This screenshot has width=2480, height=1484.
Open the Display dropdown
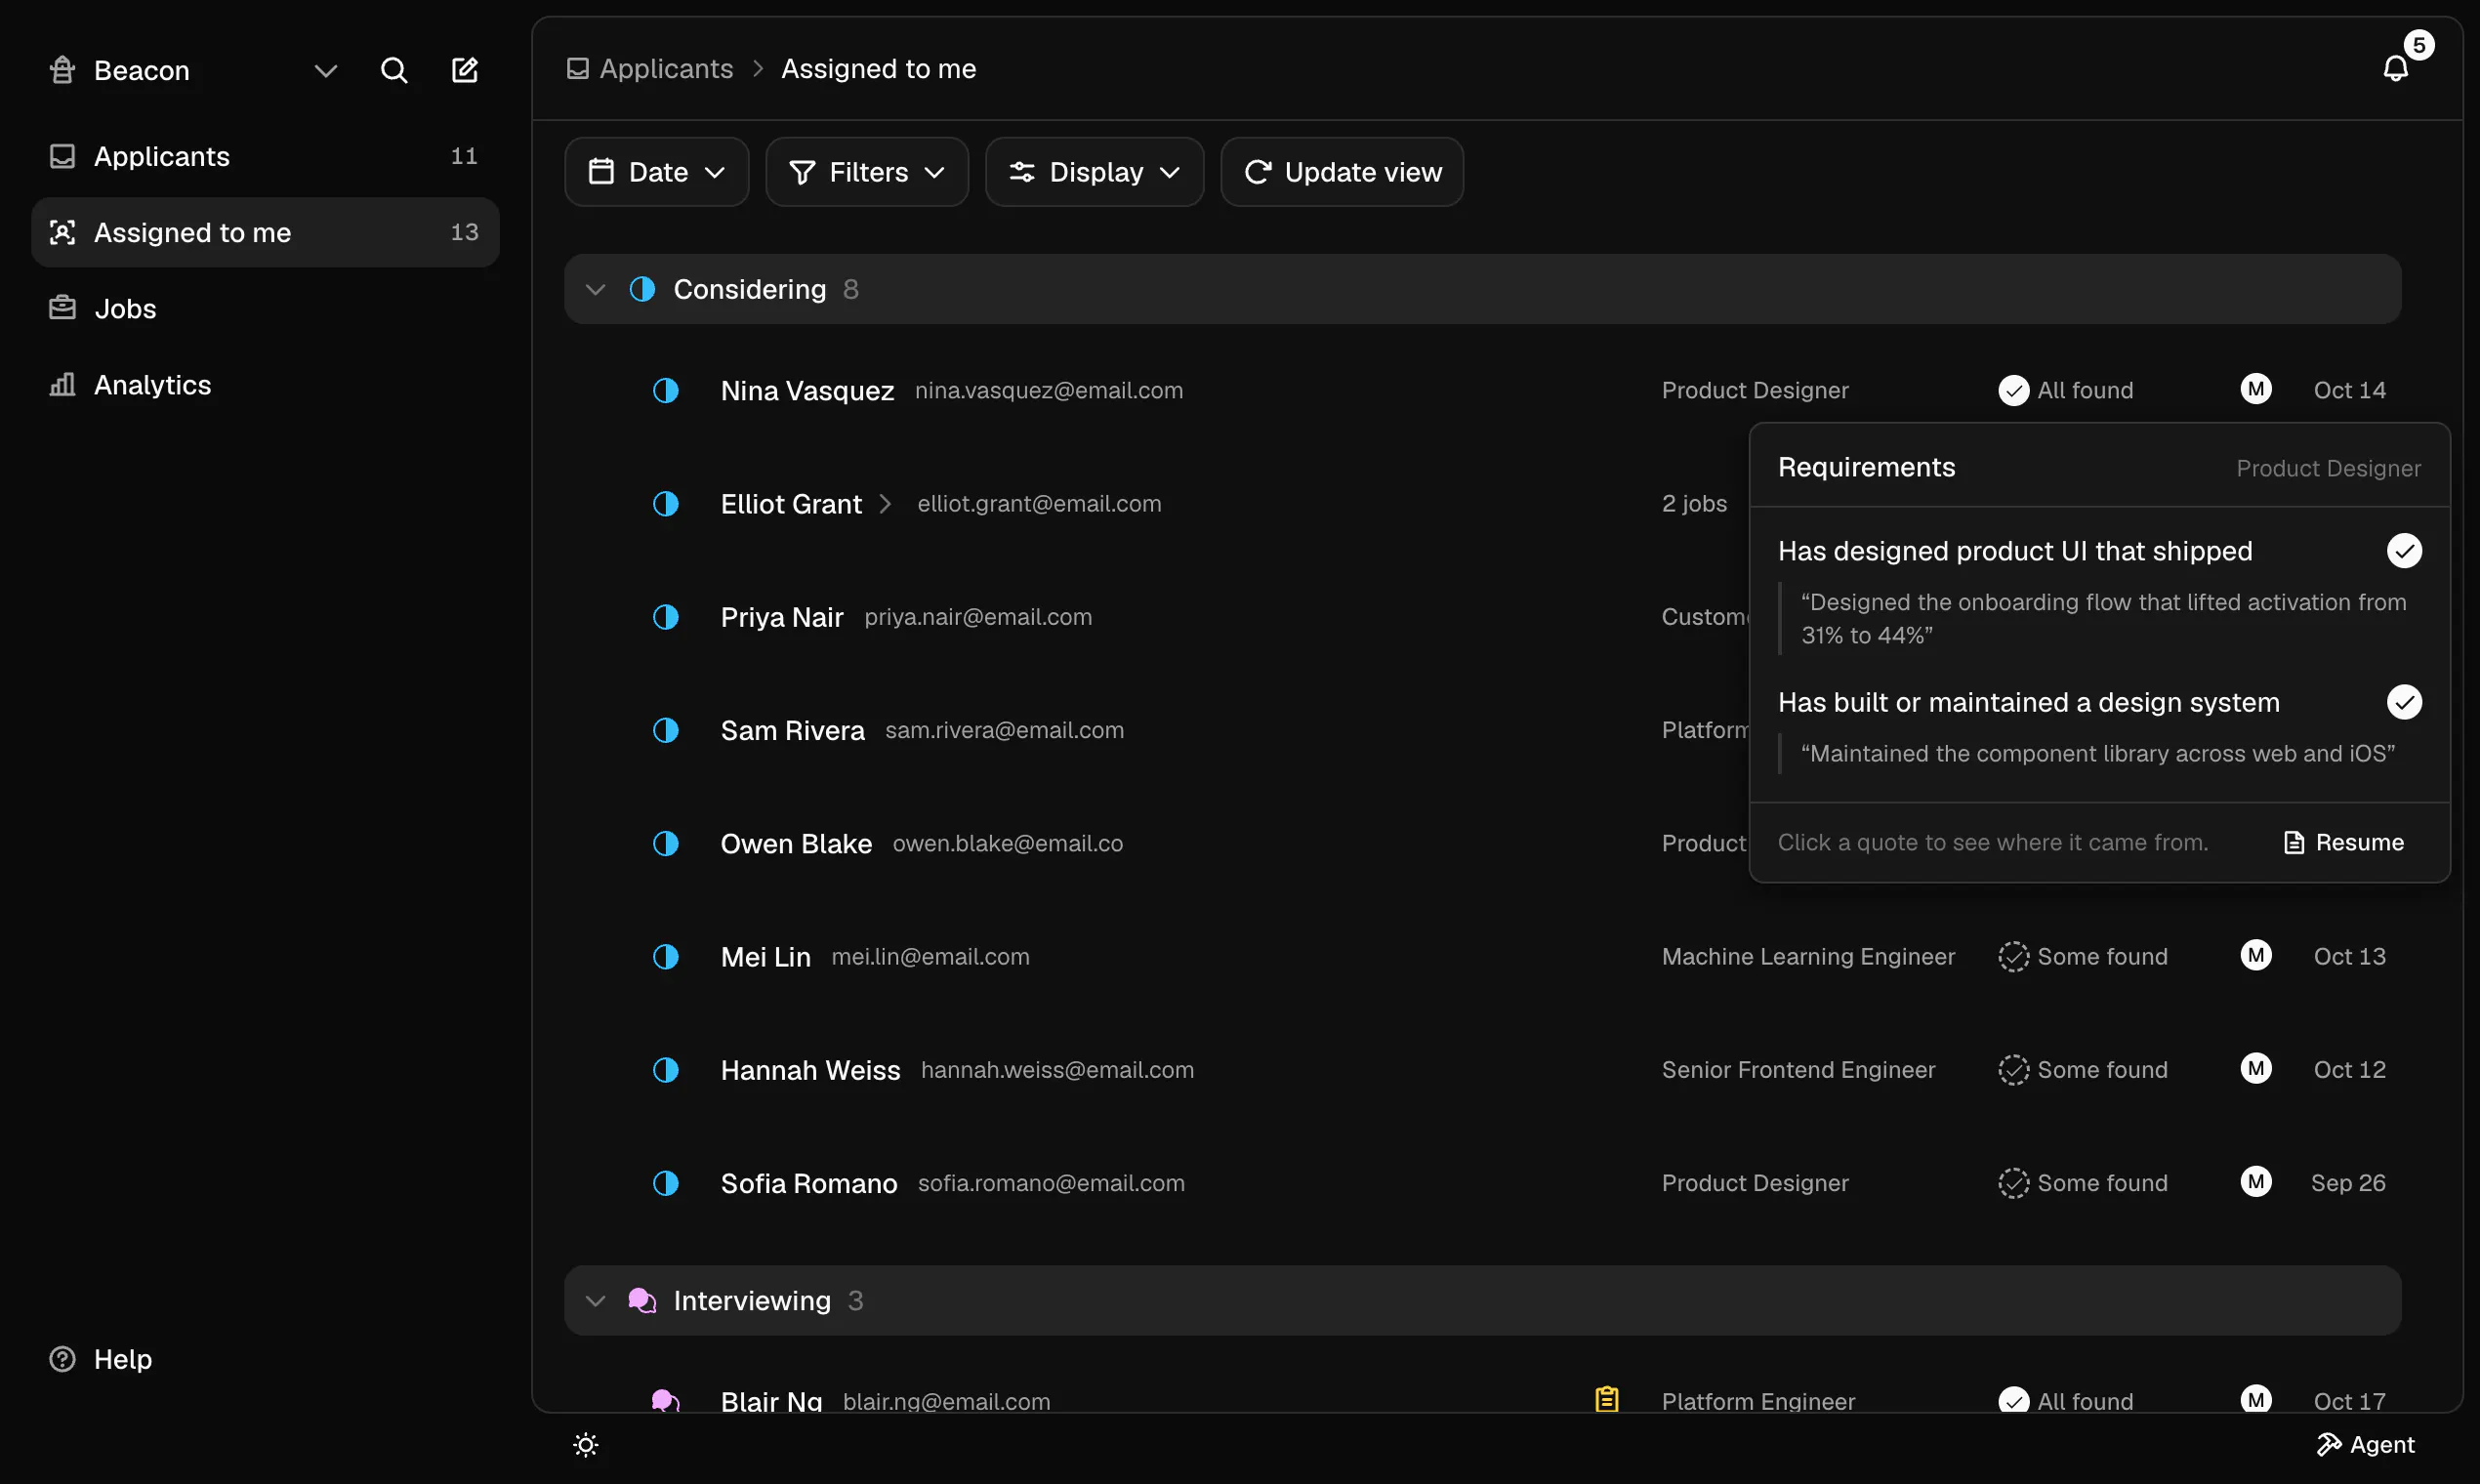click(x=1094, y=172)
